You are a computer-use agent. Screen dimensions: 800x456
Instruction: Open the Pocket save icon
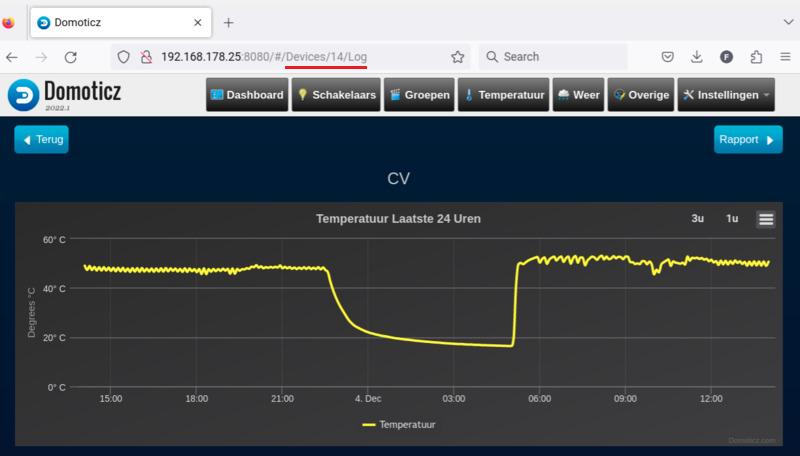[667, 57]
